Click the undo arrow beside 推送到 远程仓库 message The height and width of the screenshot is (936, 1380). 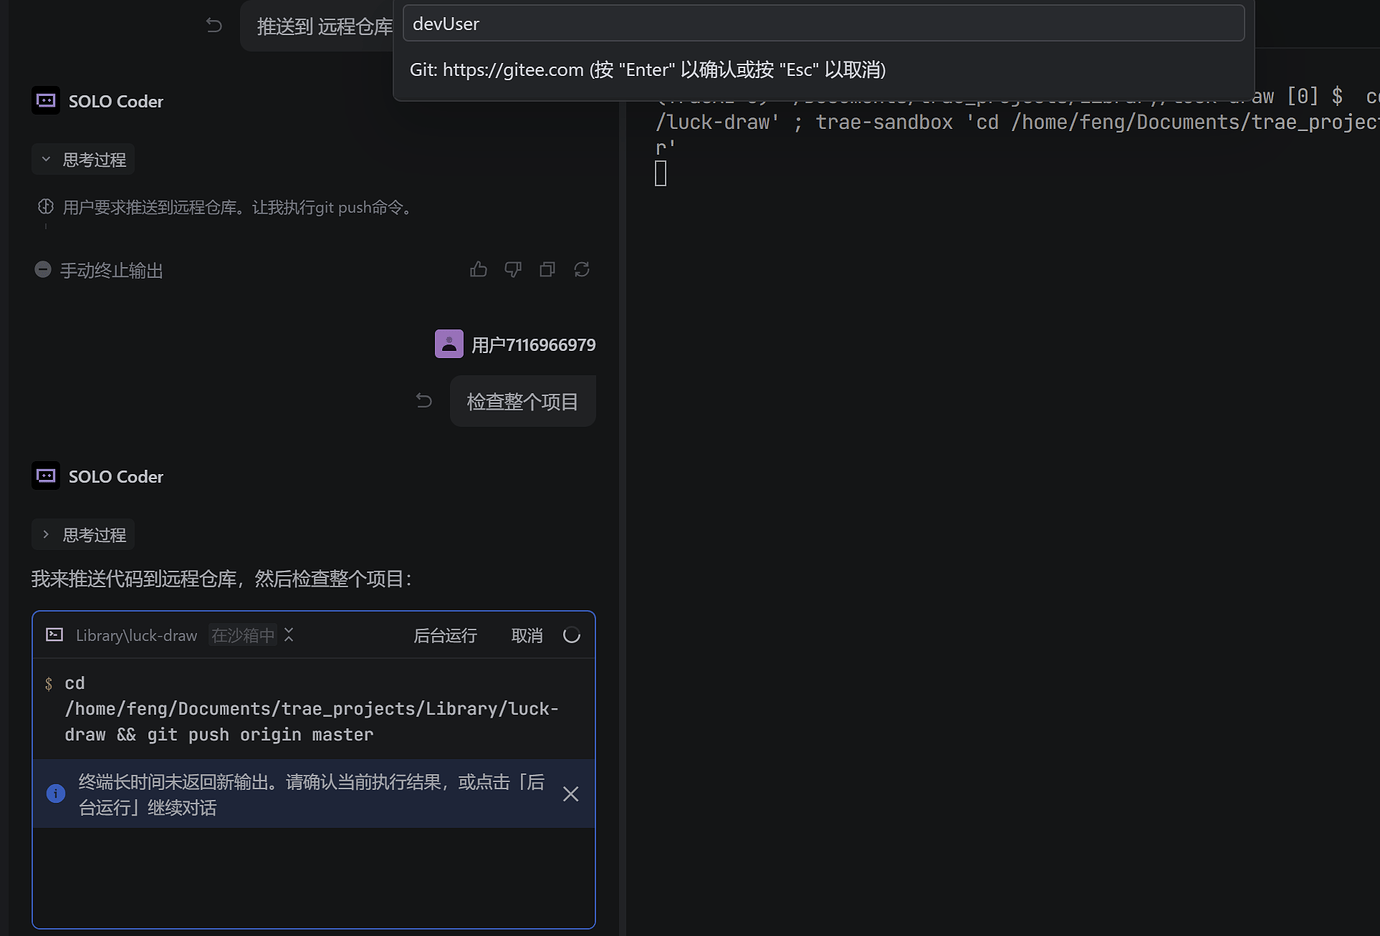(x=214, y=25)
